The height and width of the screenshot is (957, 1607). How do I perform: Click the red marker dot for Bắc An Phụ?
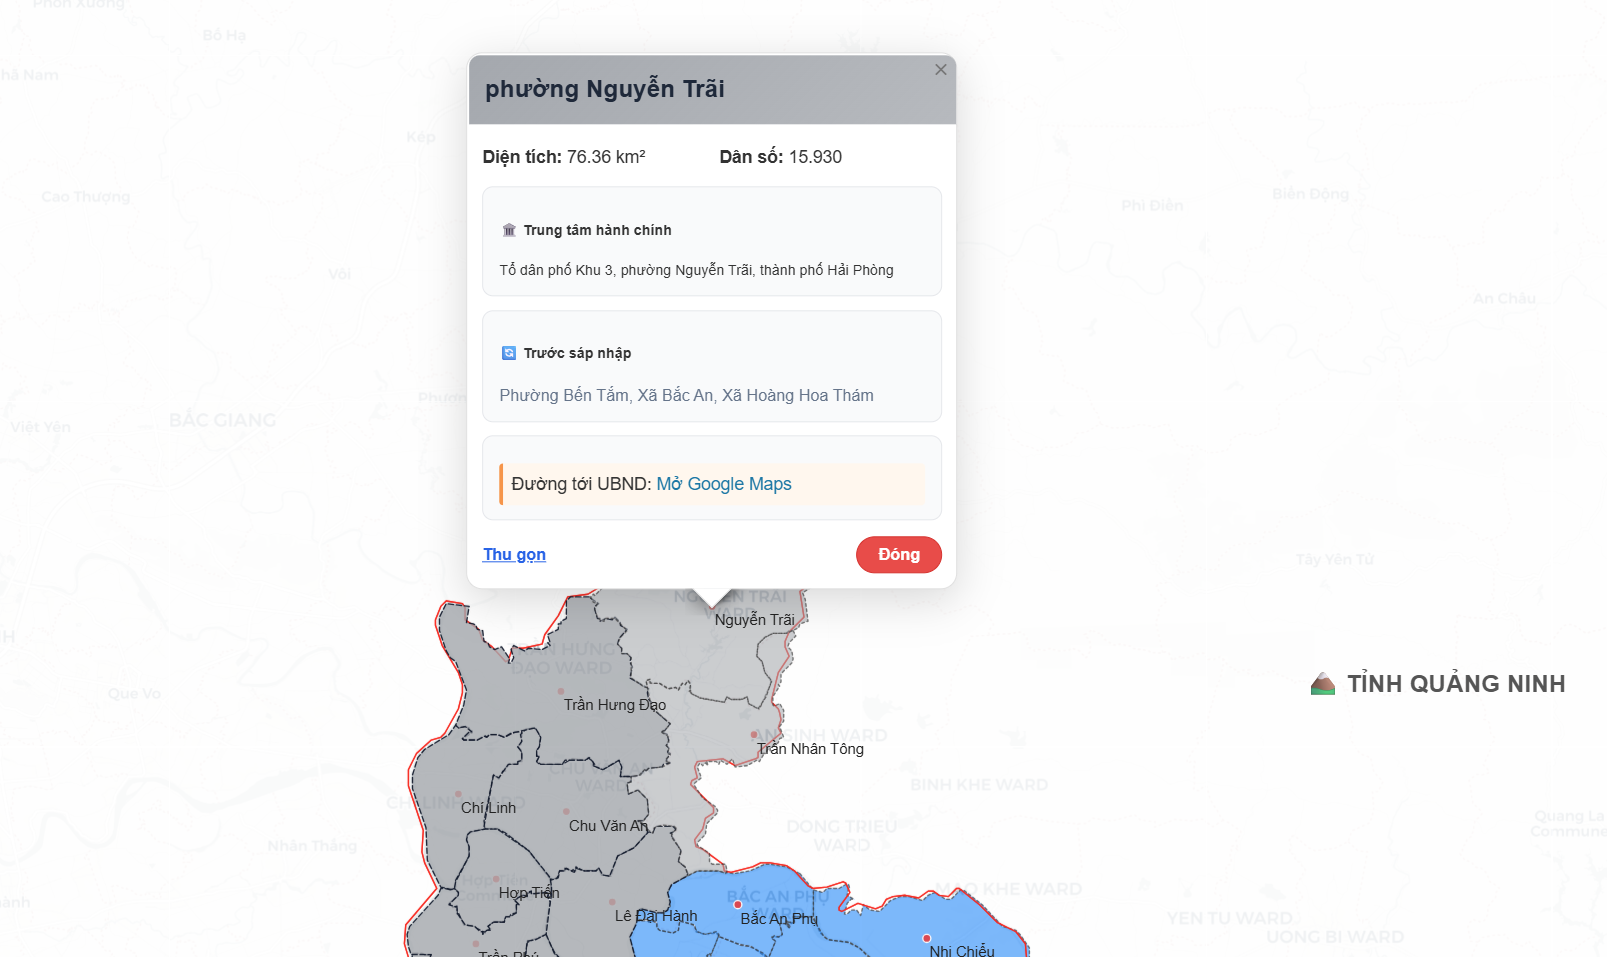coord(738,904)
